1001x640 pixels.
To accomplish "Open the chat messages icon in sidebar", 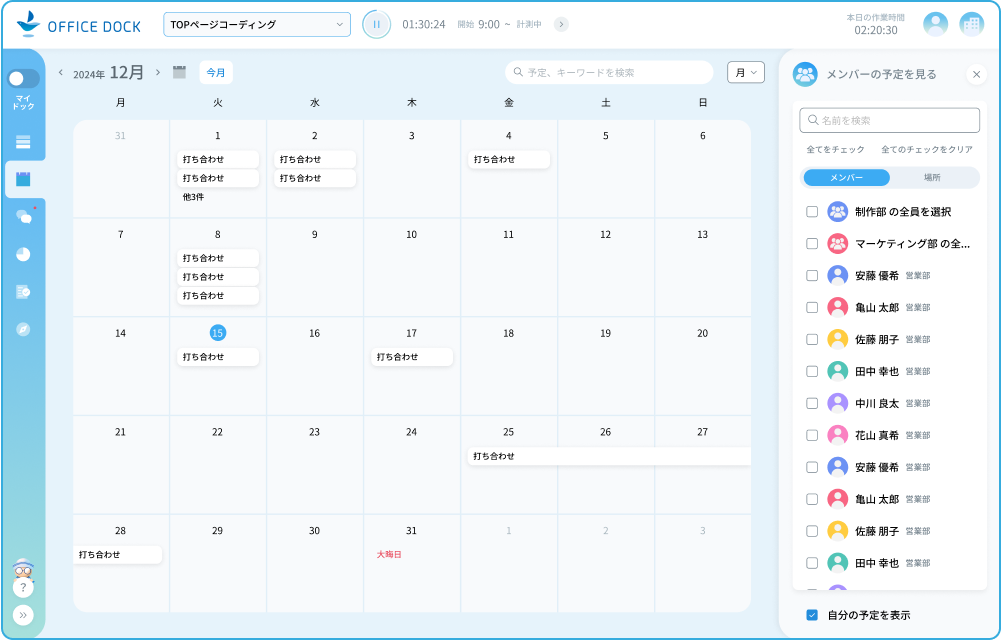I will click(x=23, y=216).
